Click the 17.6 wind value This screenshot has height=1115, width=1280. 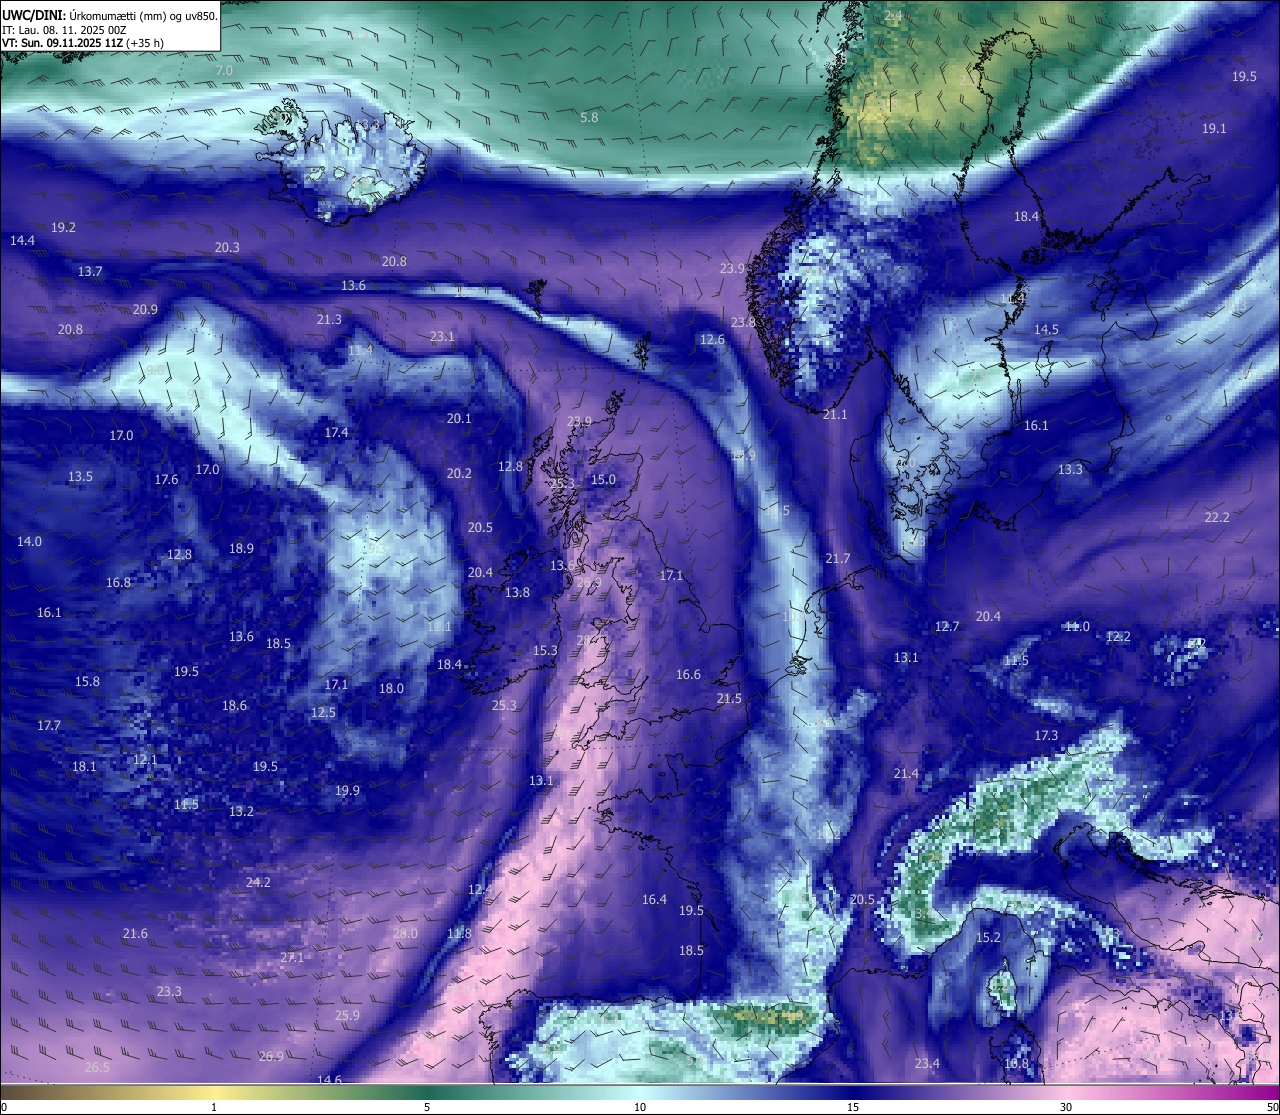point(166,479)
